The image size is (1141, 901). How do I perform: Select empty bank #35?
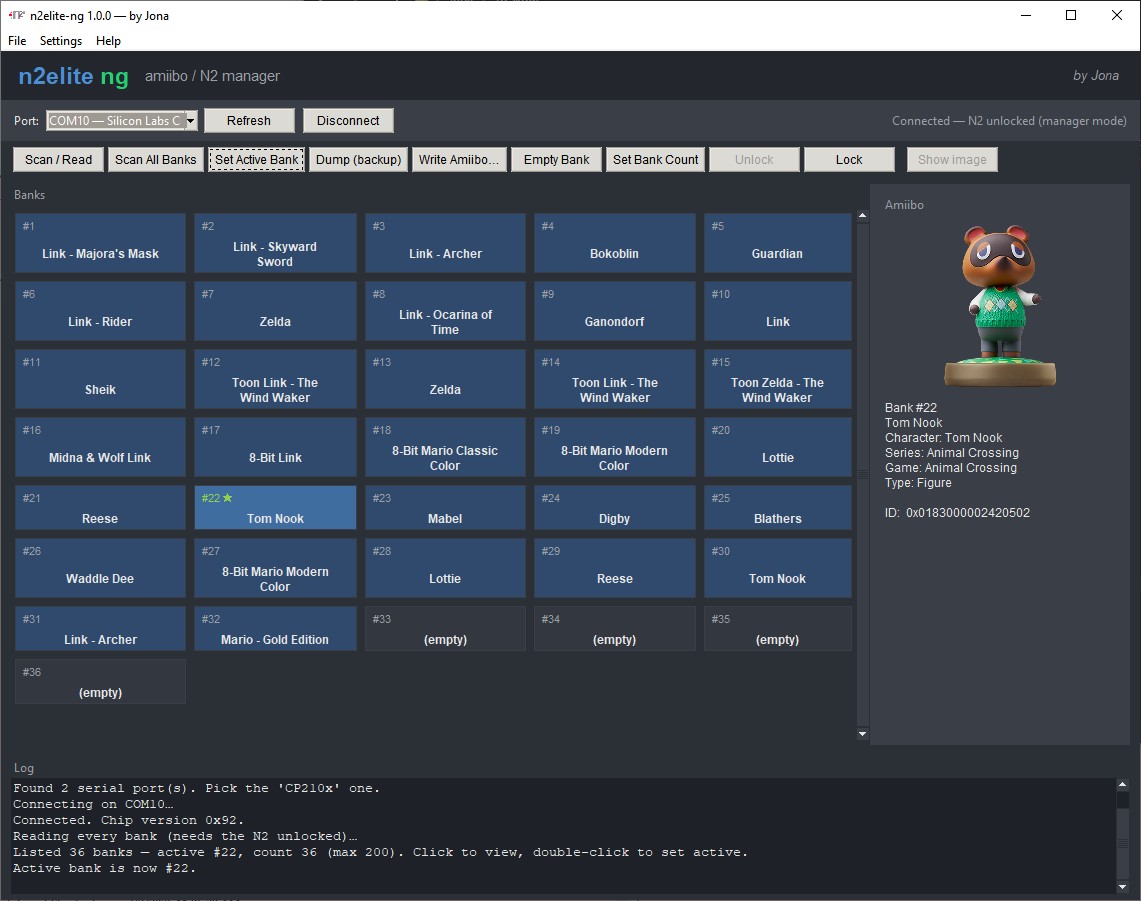[778, 629]
